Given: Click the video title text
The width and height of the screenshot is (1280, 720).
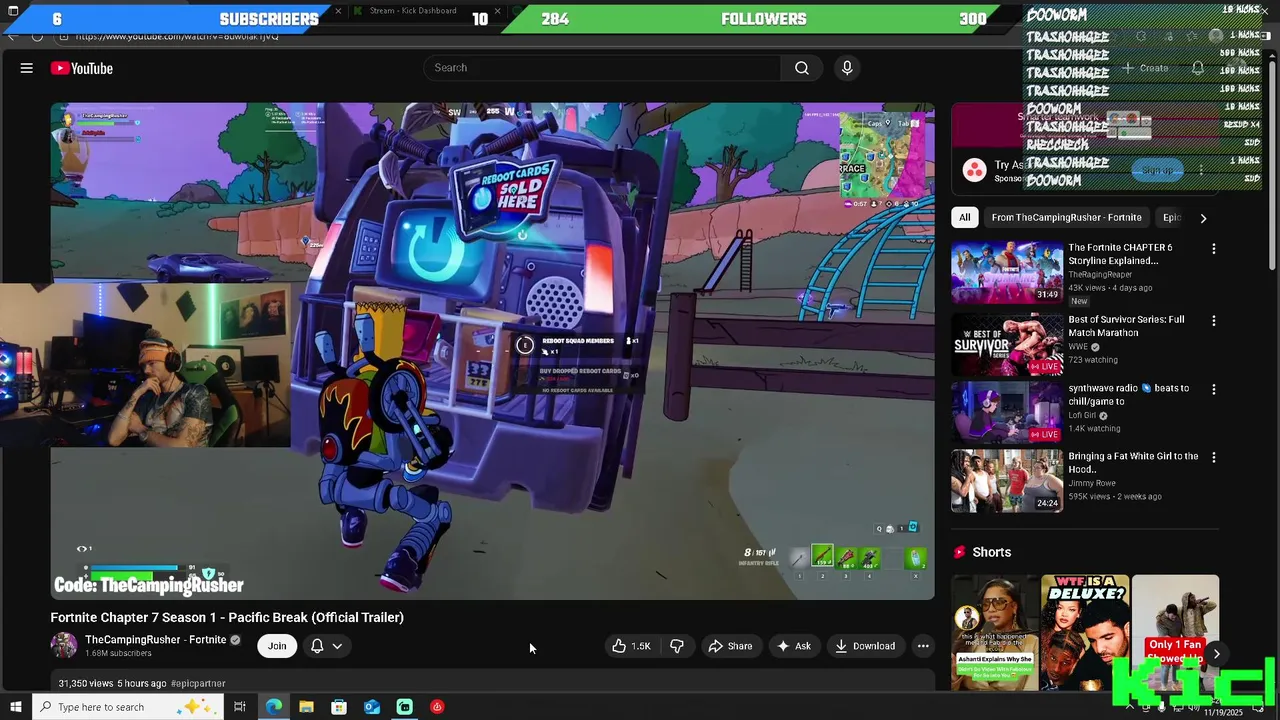Looking at the screenshot, I should coord(227,617).
